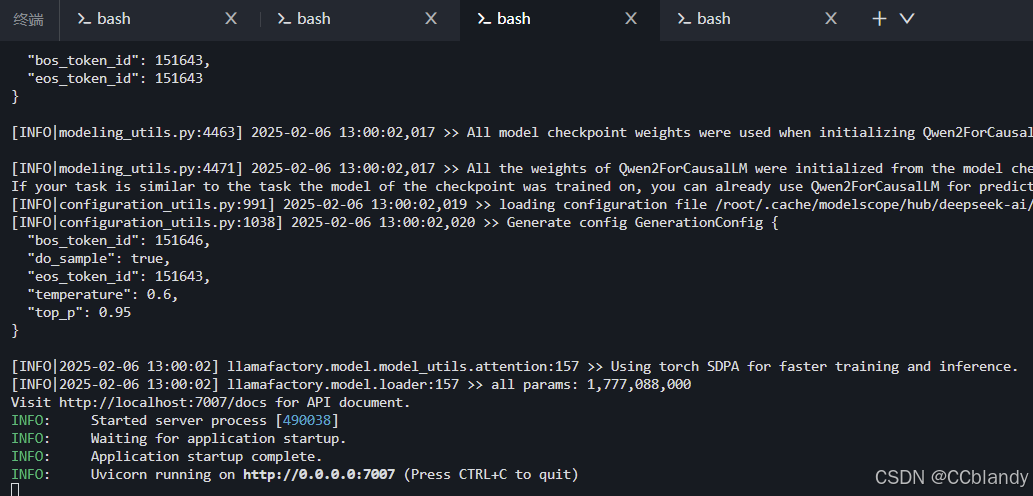The width and height of the screenshot is (1033, 496).
Task: Click the llamafactory.model.model_utils.attention:157 text
Action: pos(403,366)
